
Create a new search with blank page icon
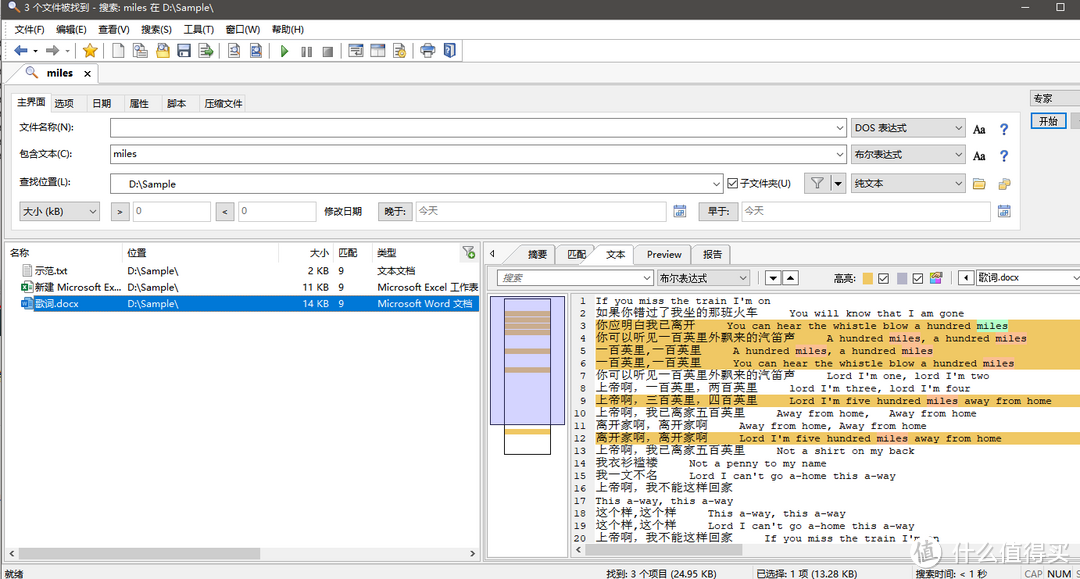point(118,50)
